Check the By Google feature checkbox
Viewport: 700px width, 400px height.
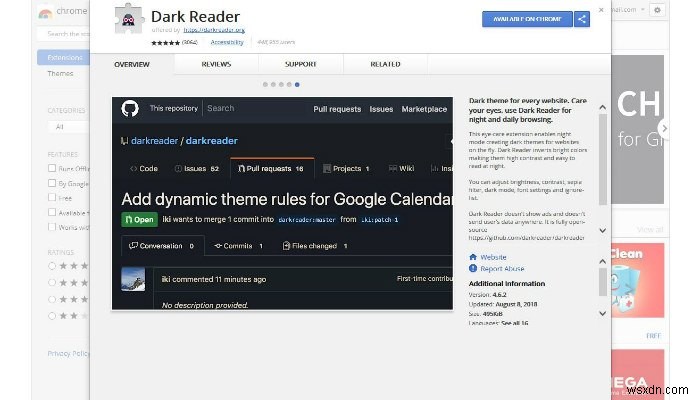coord(52,183)
